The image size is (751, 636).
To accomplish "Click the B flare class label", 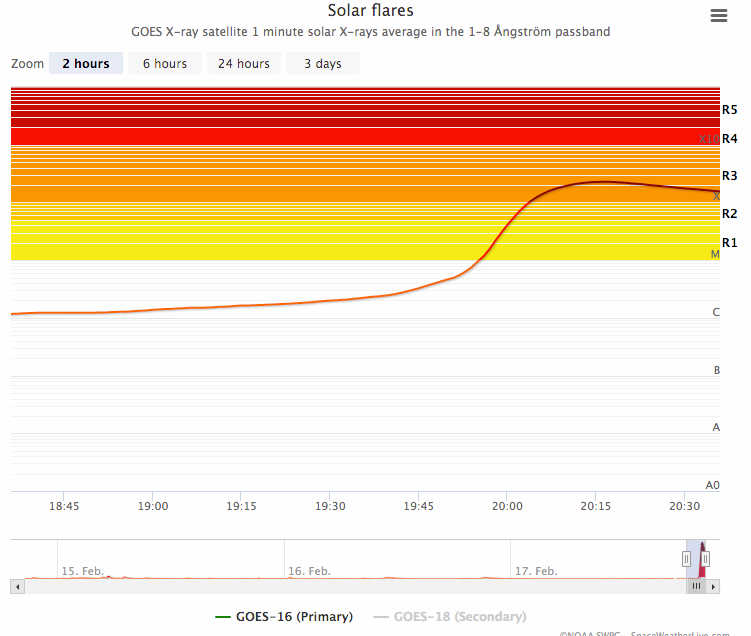I will pos(717,370).
